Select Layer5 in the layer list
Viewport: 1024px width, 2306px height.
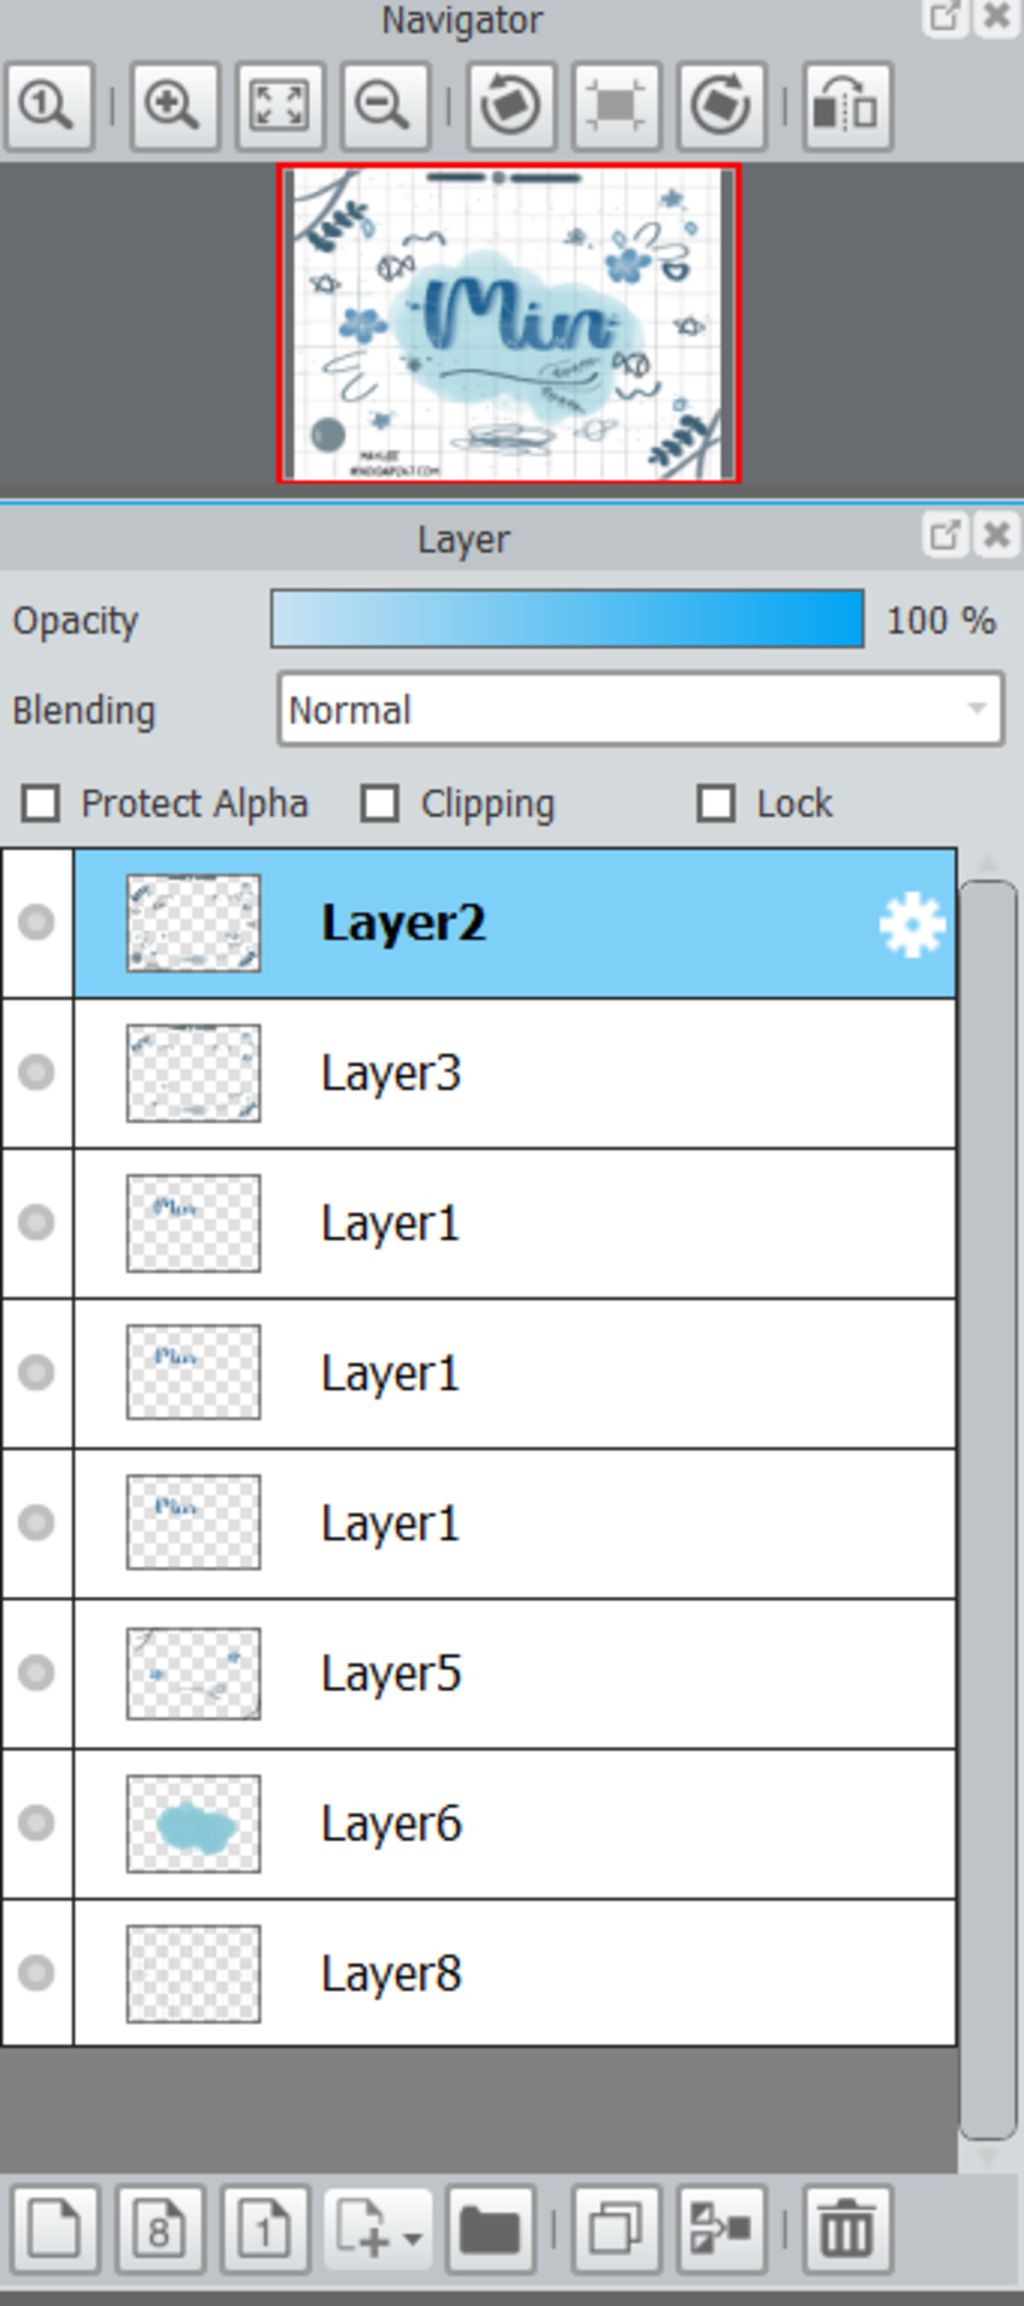(515, 1674)
